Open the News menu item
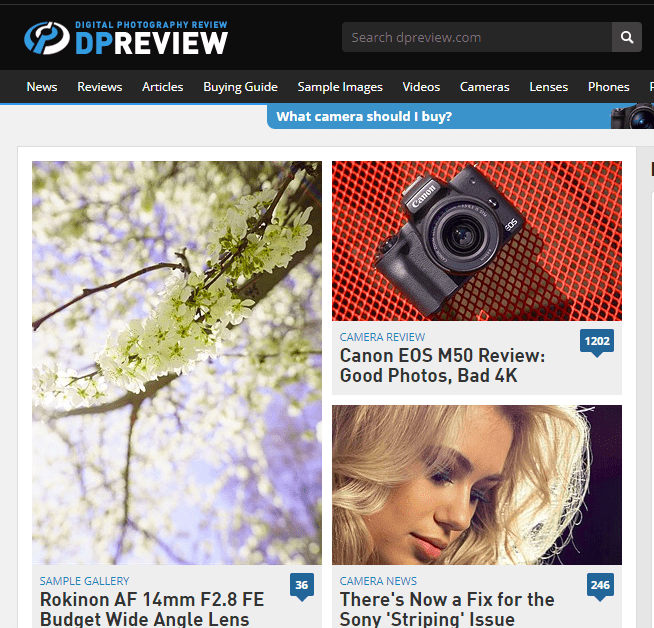654x628 pixels. 42,87
